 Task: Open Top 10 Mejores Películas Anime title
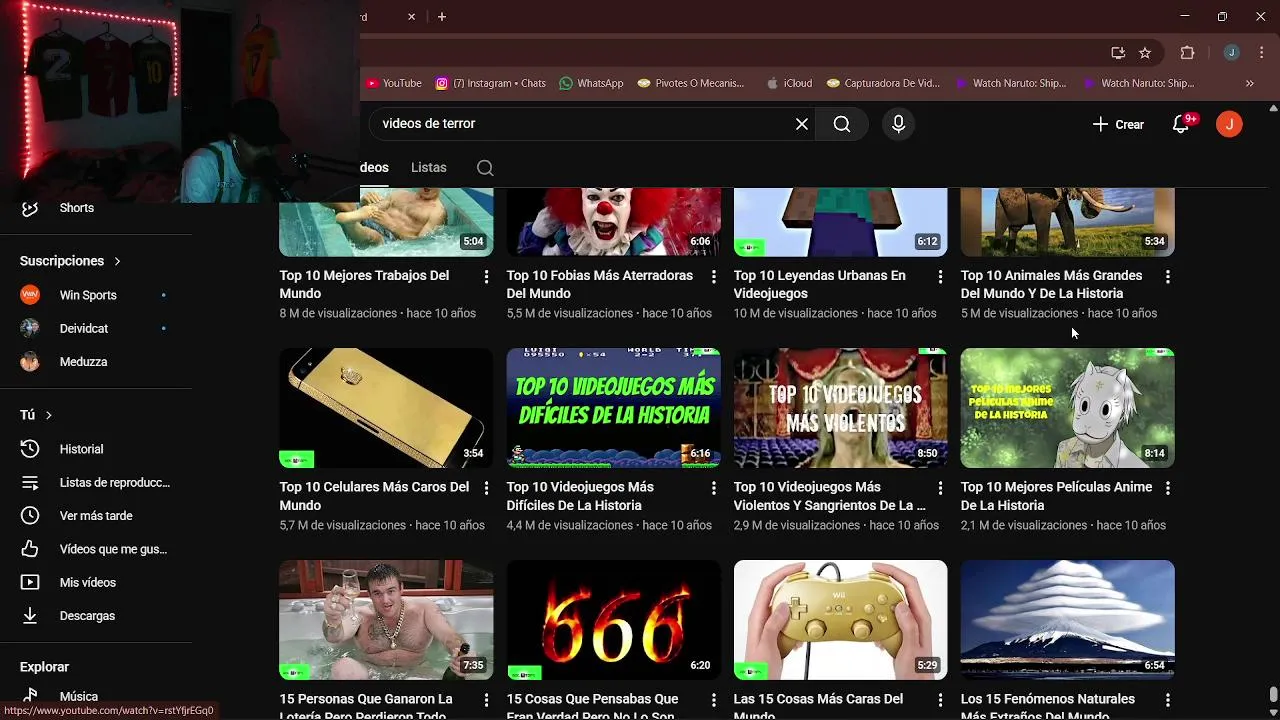(x=1056, y=496)
